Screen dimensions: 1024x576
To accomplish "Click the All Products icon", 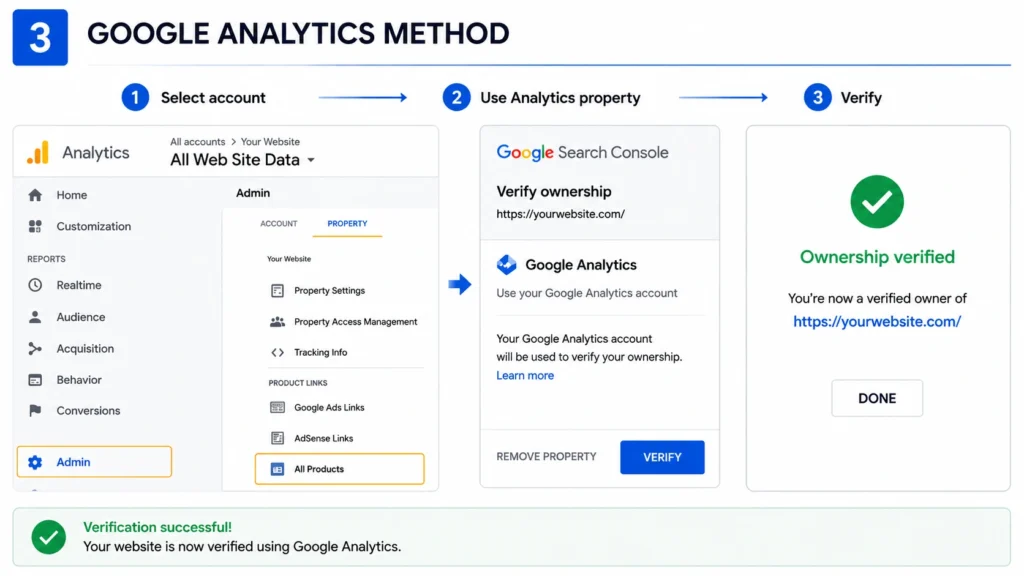I will point(278,469).
